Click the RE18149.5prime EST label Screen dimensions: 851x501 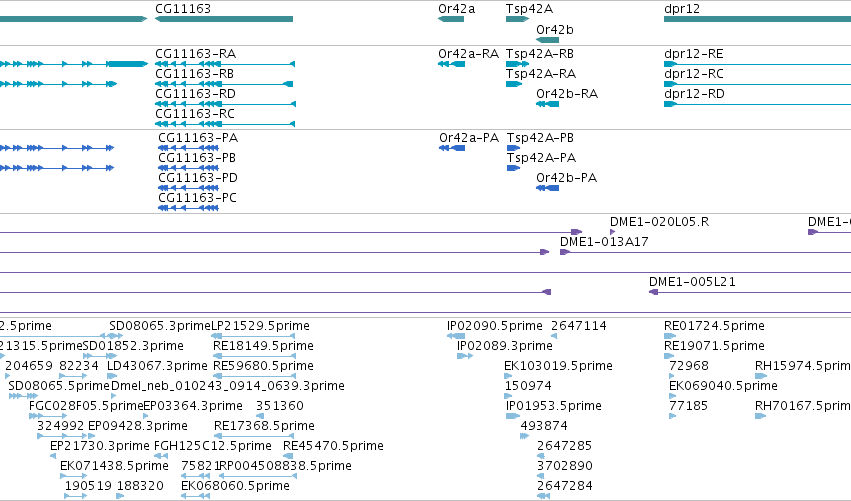263,346
